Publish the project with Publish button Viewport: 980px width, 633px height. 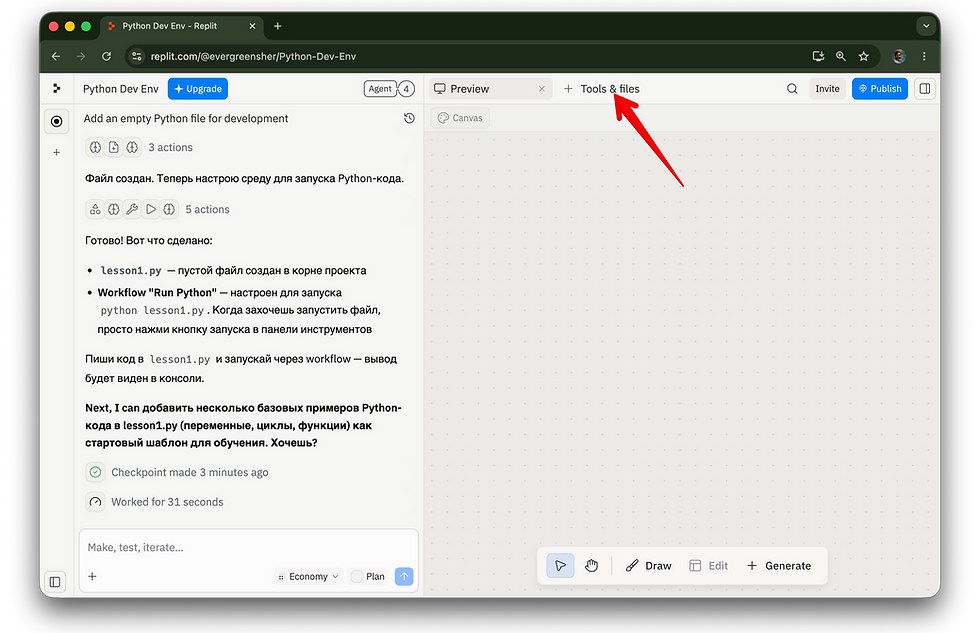click(x=879, y=89)
